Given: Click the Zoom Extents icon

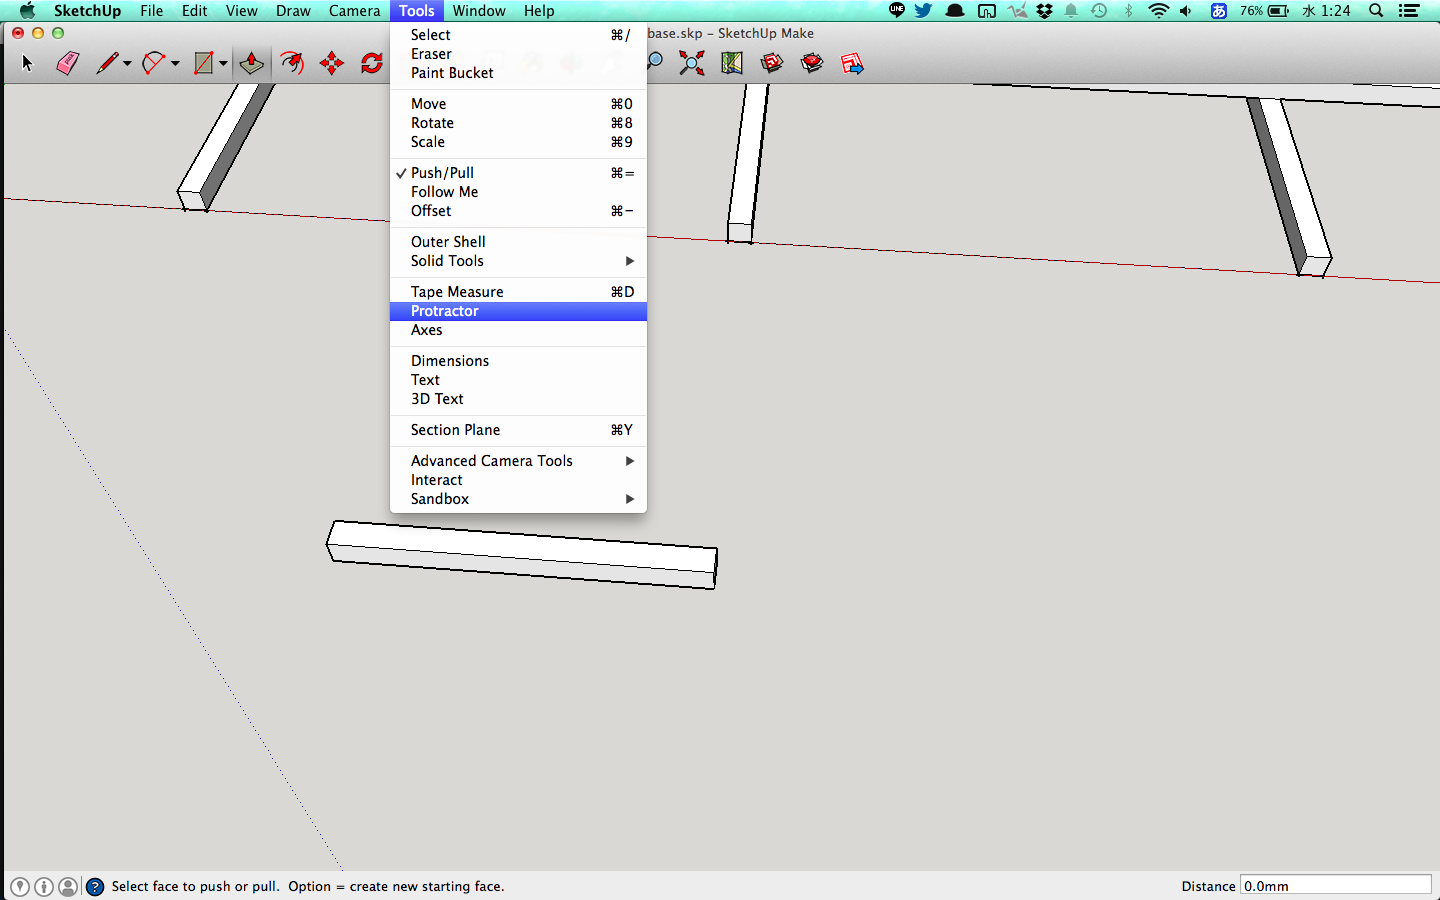Looking at the screenshot, I should (691, 64).
